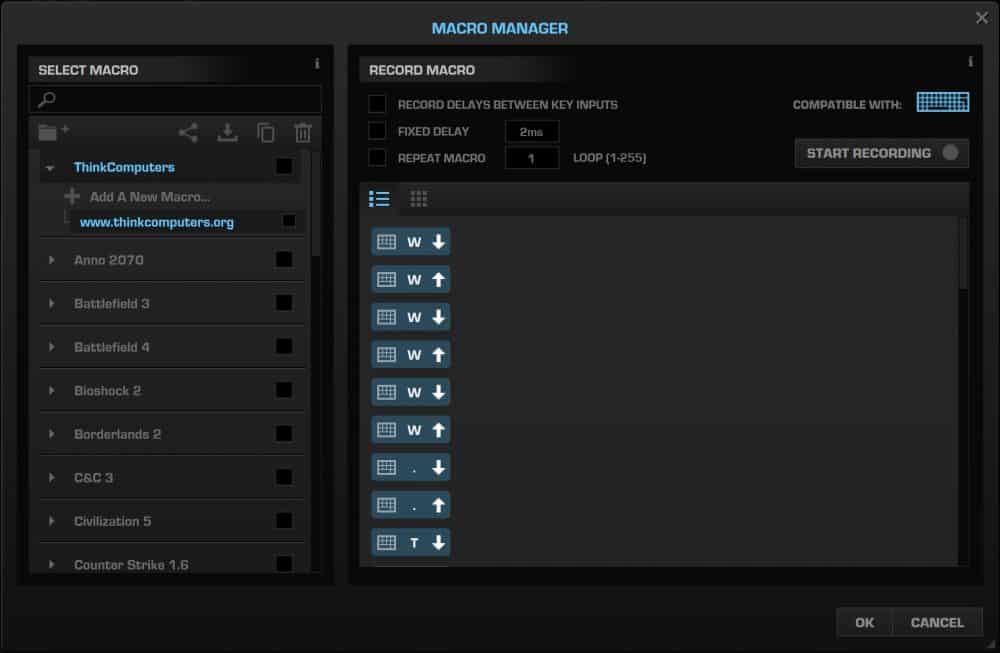Select Borderlands 2 folder name

click(117, 434)
